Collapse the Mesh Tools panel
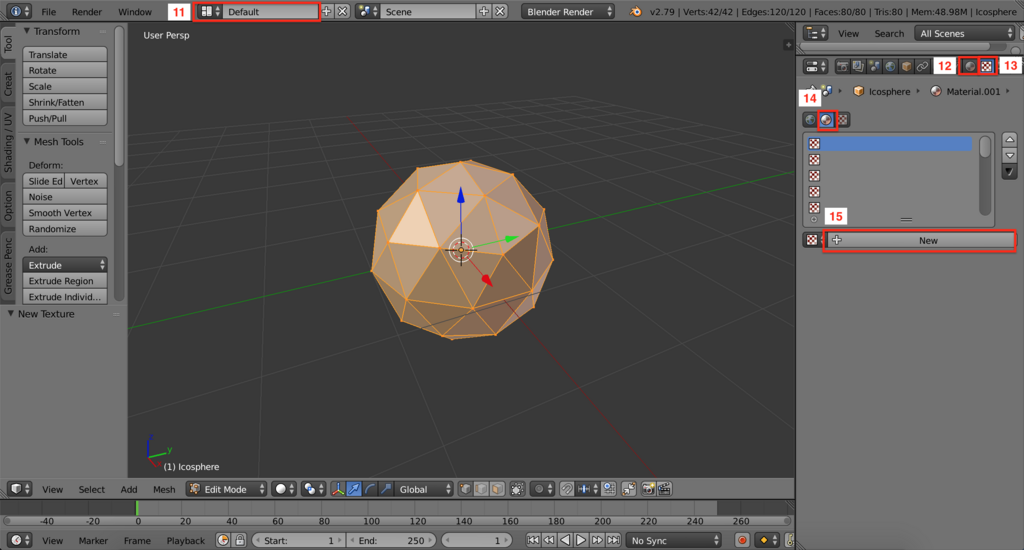 coord(27,142)
